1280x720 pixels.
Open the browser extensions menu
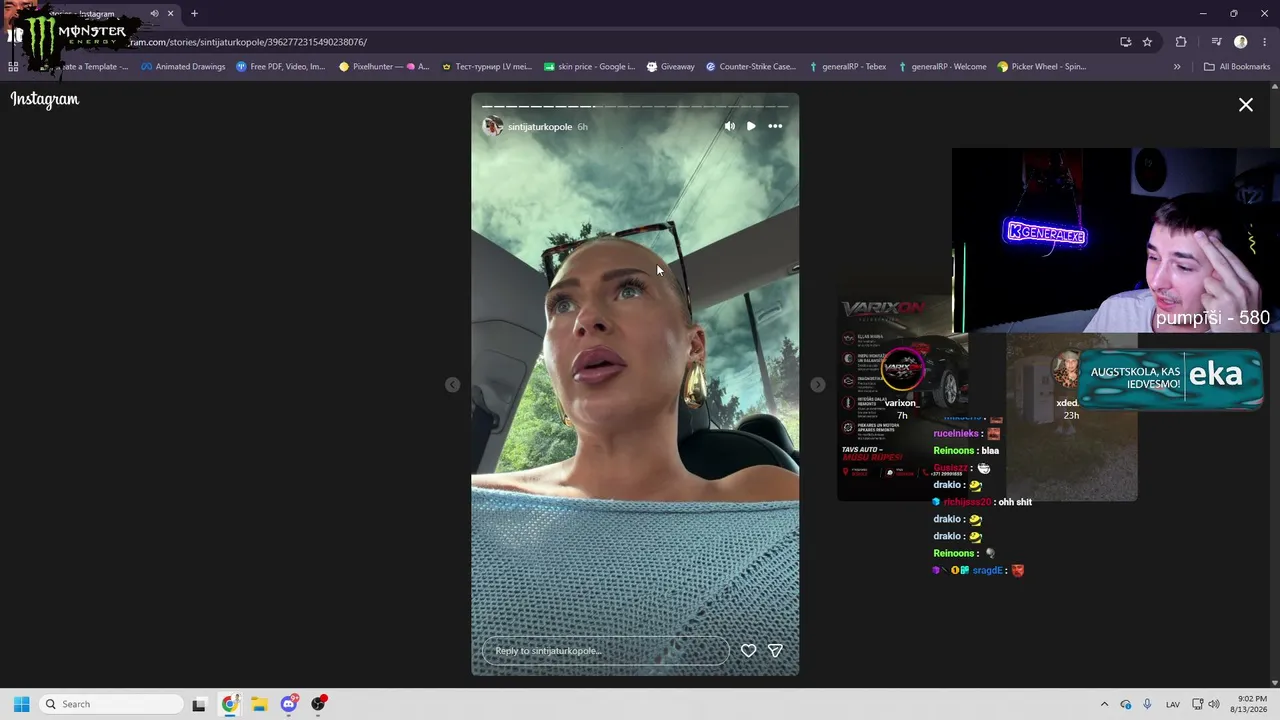tap(1181, 42)
